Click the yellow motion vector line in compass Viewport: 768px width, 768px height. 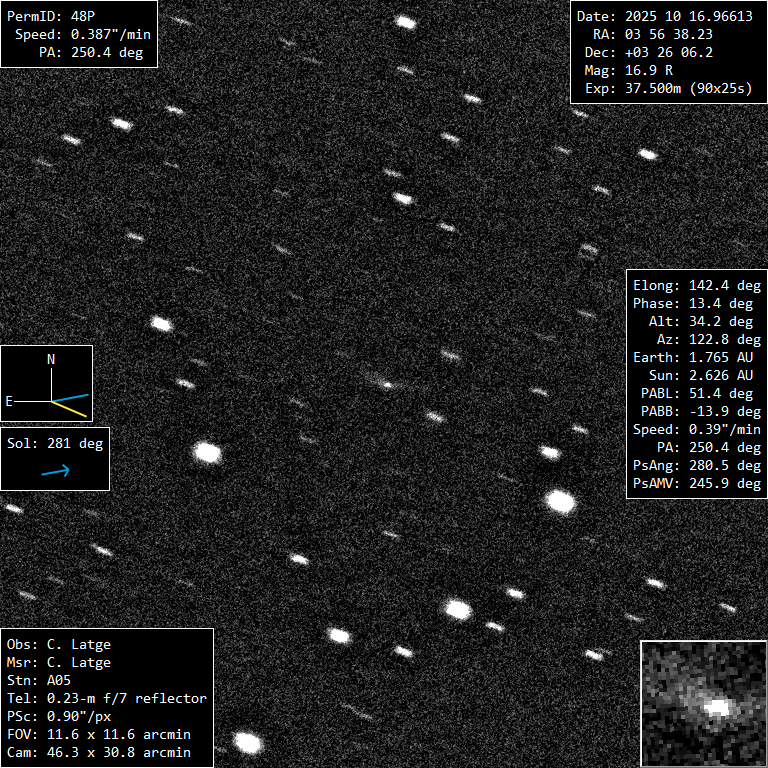coord(70,408)
